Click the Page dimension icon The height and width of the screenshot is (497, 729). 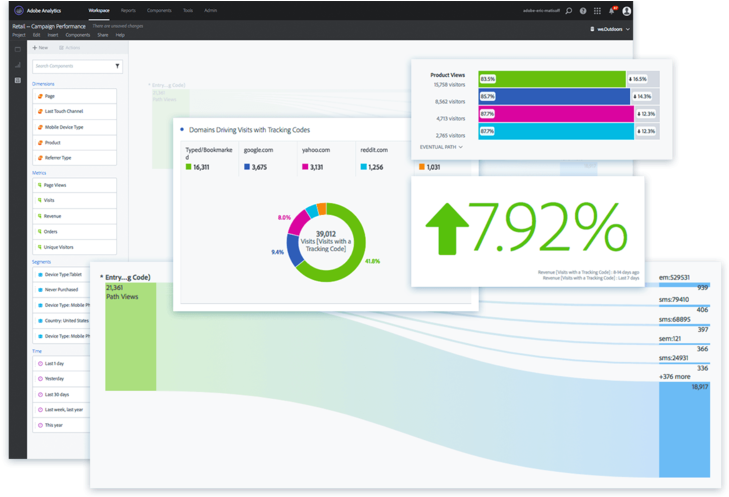click(40, 96)
